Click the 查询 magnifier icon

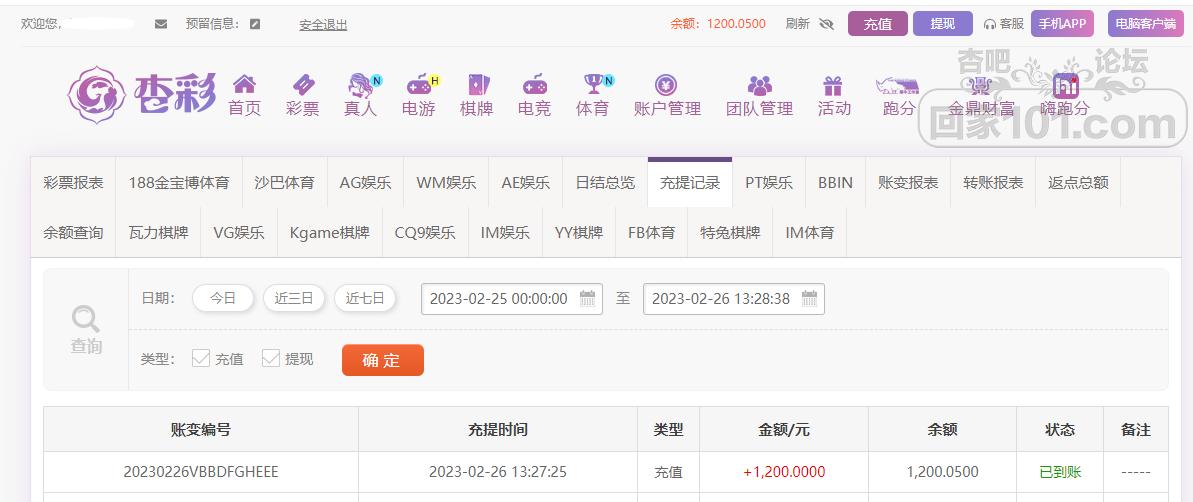point(85,319)
